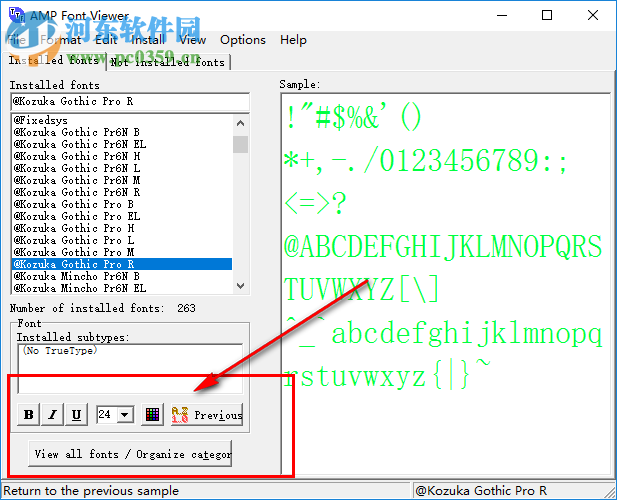The width and height of the screenshot is (617, 500).
Task: Select @Kozuka Gothic Pr6N L
Action: click(x=122, y=168)
